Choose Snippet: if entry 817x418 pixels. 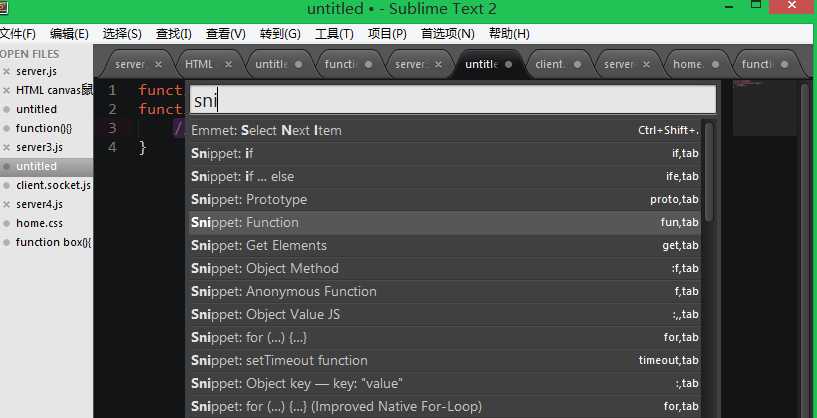click(x=444, y=154)
